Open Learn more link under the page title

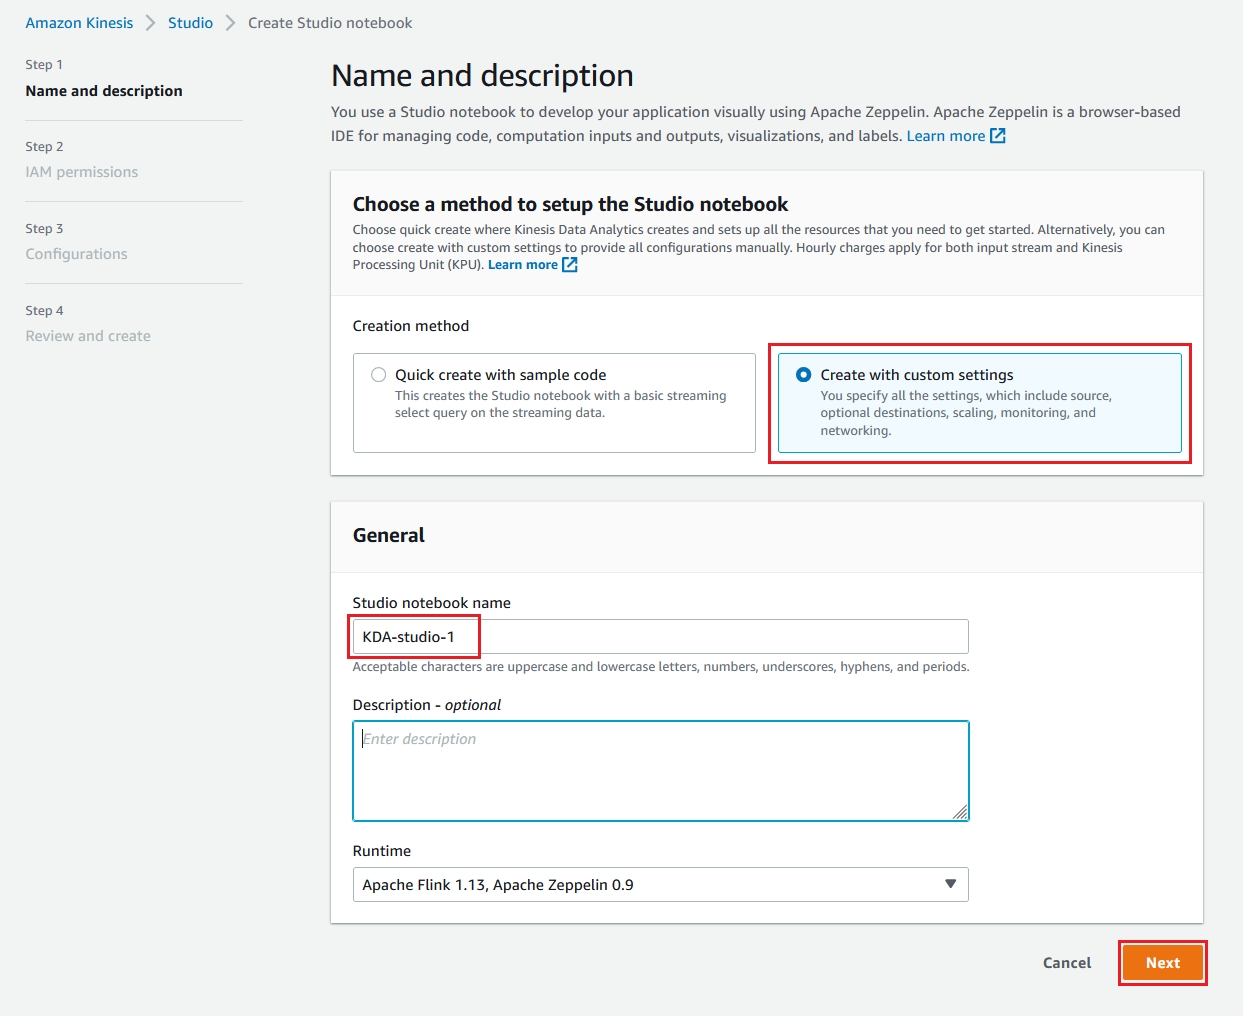click(945, 136)
